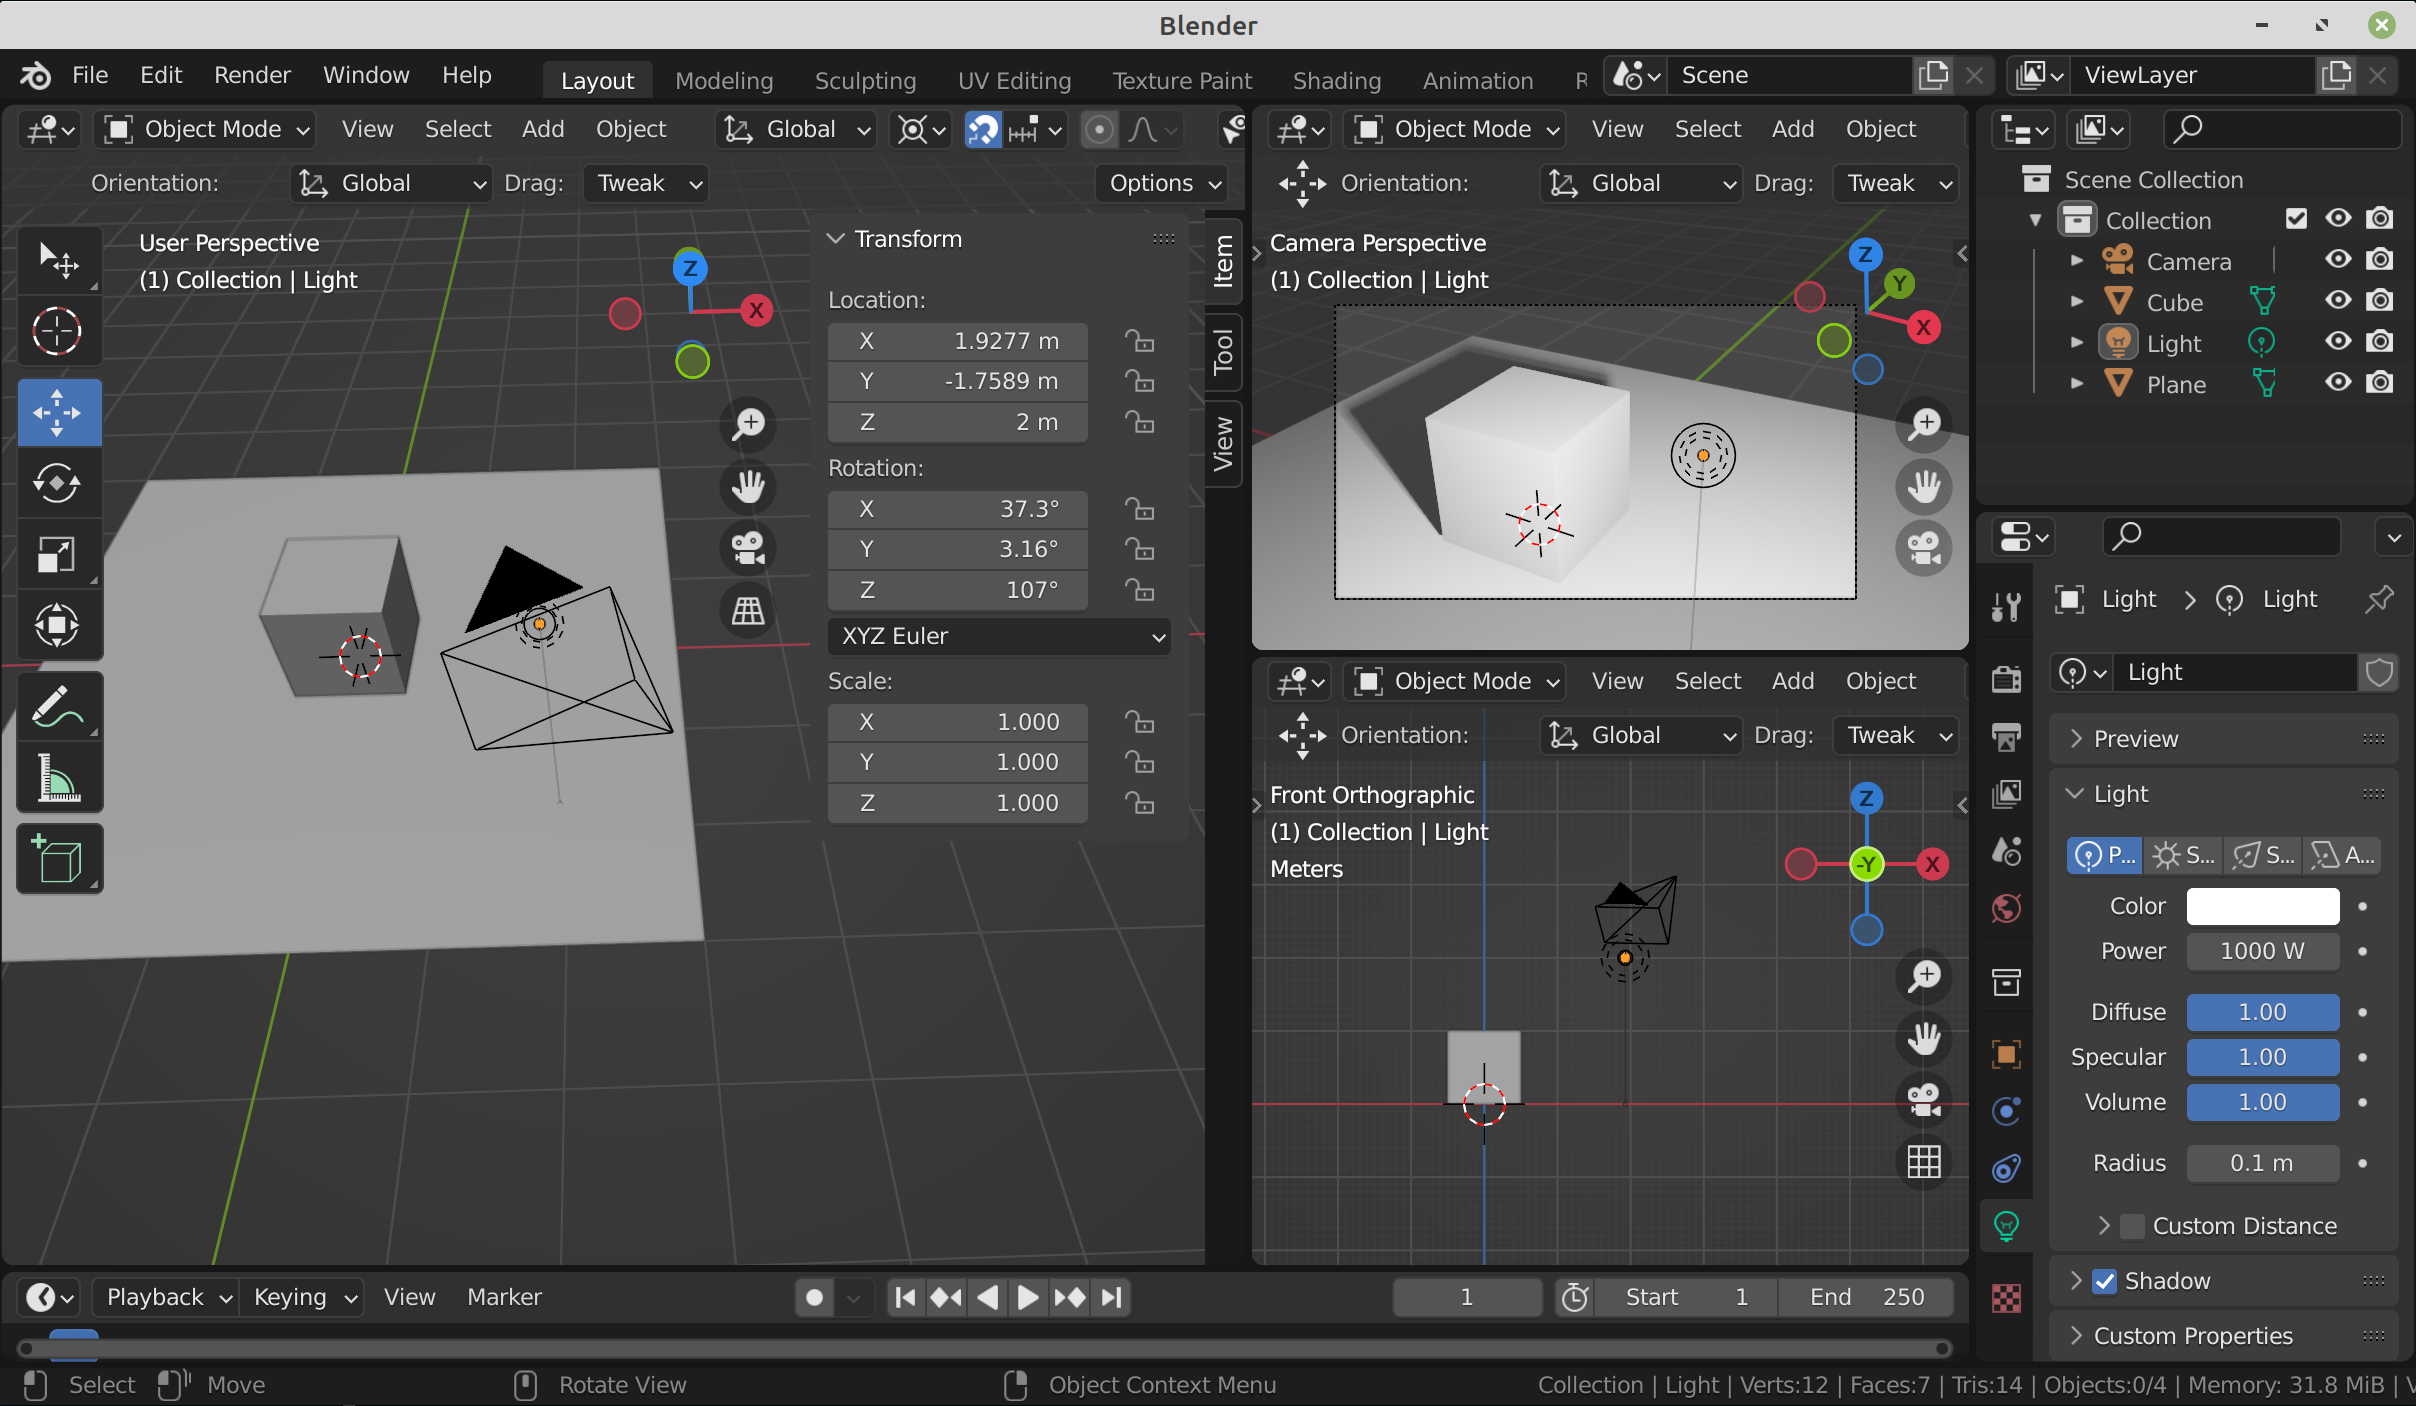Hide the Plane in the outliner
The image size is (2416, 1406).
(2337, 383)
